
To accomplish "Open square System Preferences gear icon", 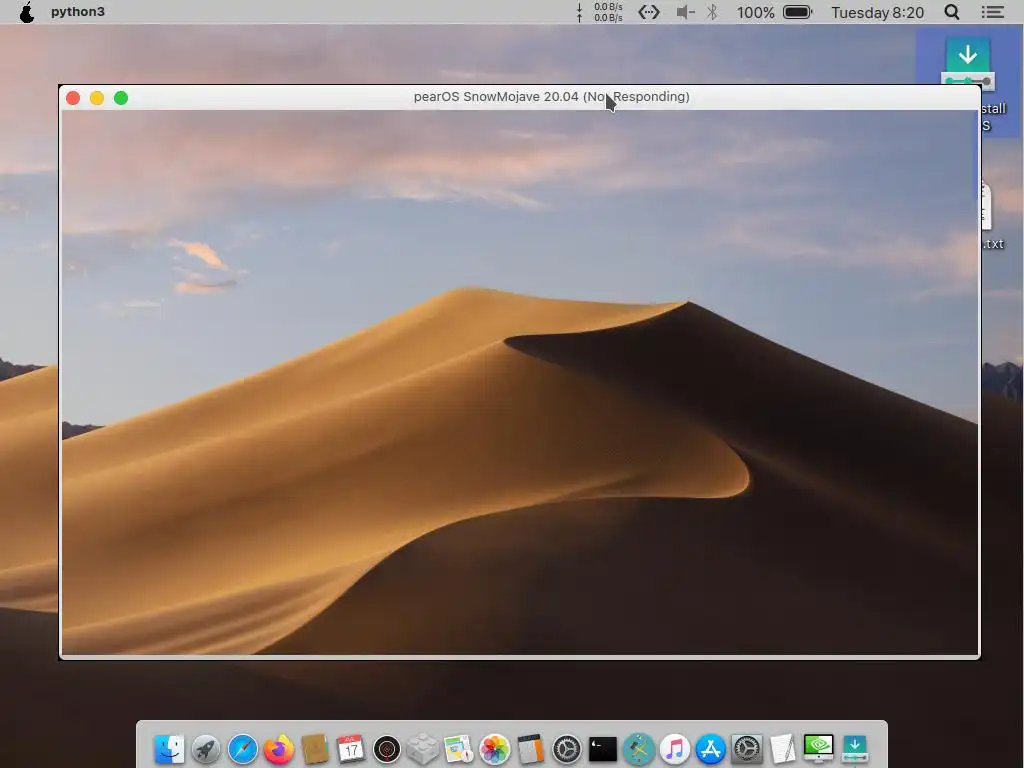I will point(746,748).
